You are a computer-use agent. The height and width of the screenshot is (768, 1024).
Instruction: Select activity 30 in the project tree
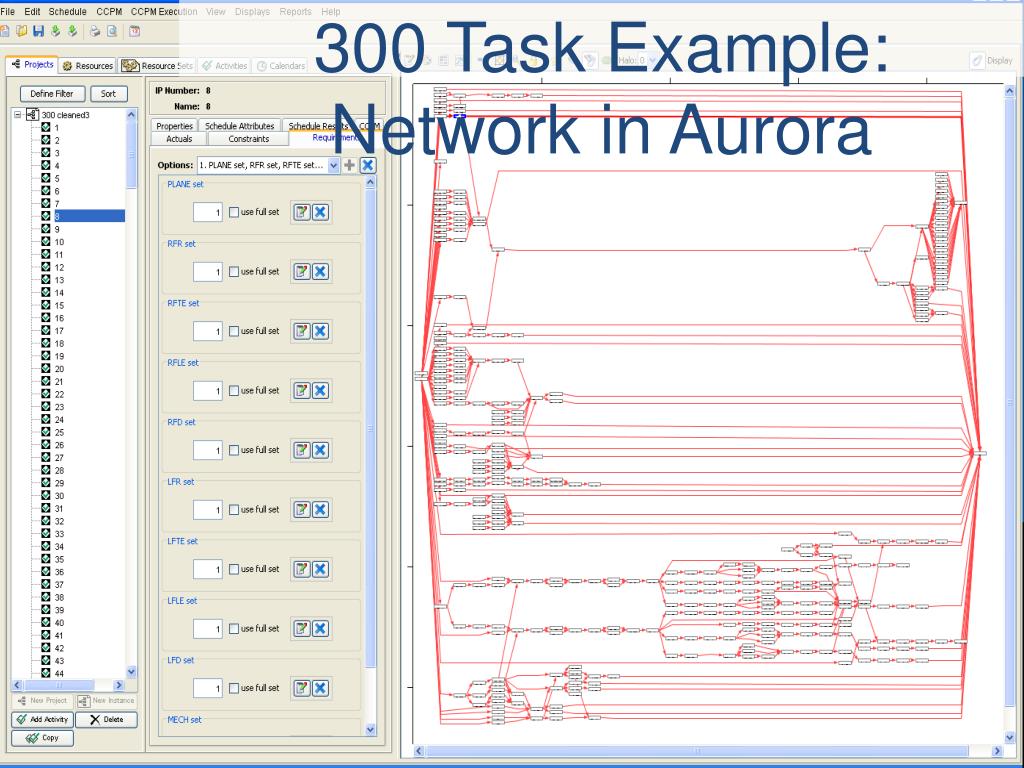tap(59, 496)
